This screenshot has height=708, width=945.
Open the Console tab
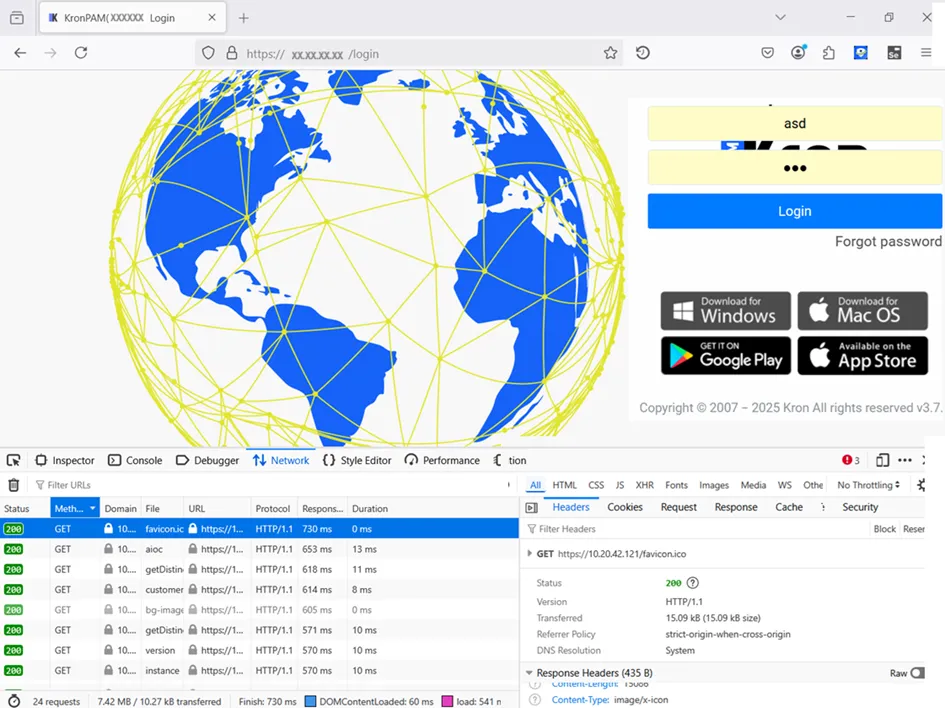pos(135,460)
